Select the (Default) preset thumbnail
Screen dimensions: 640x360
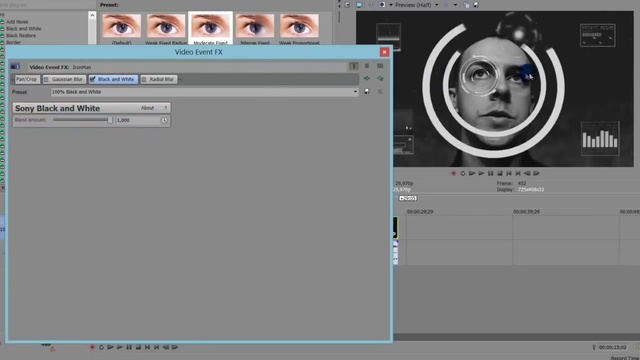(121, 29)
